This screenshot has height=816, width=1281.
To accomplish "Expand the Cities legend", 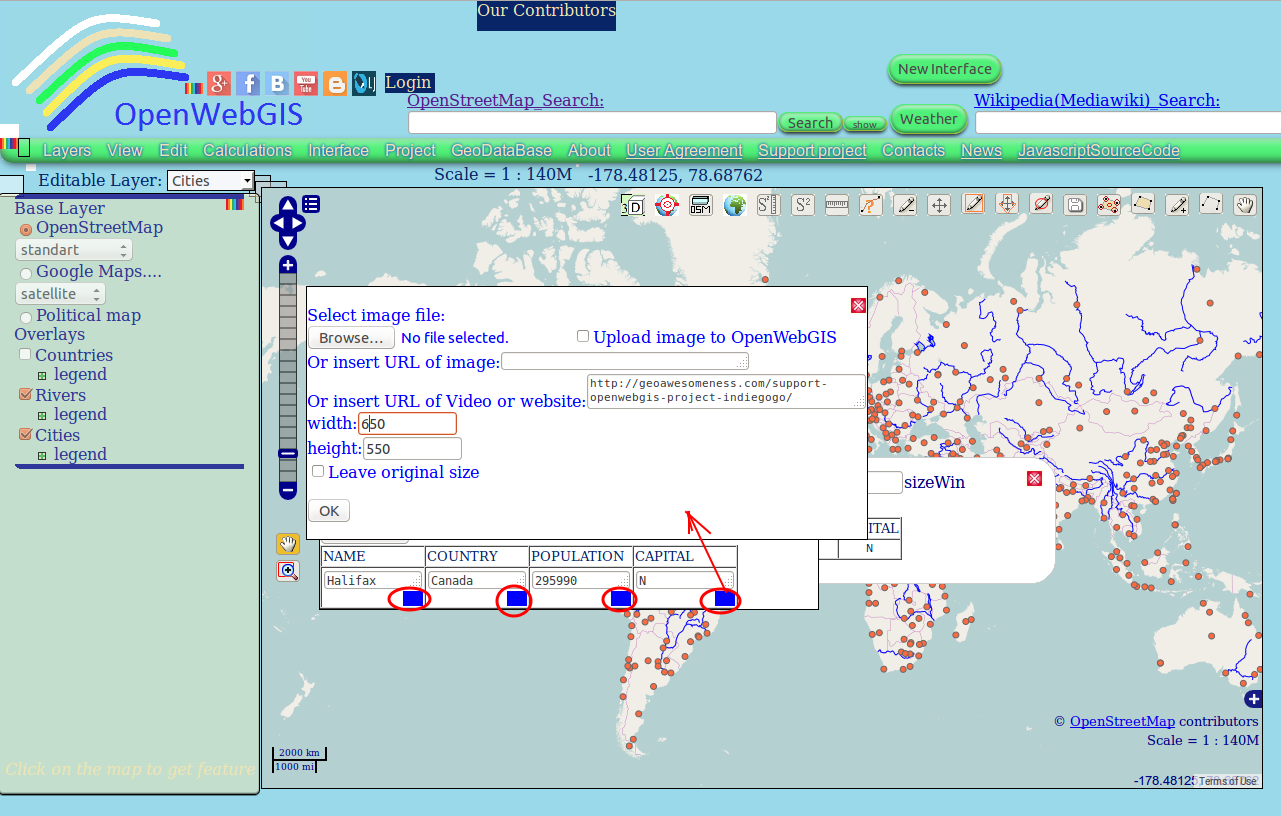I will coord(42,456).
